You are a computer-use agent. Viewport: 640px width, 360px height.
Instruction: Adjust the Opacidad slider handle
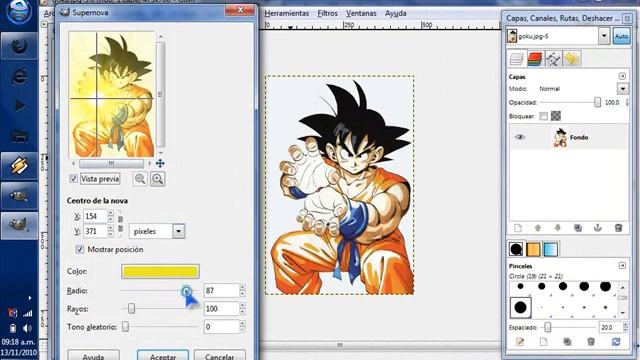tap(598, 102)
